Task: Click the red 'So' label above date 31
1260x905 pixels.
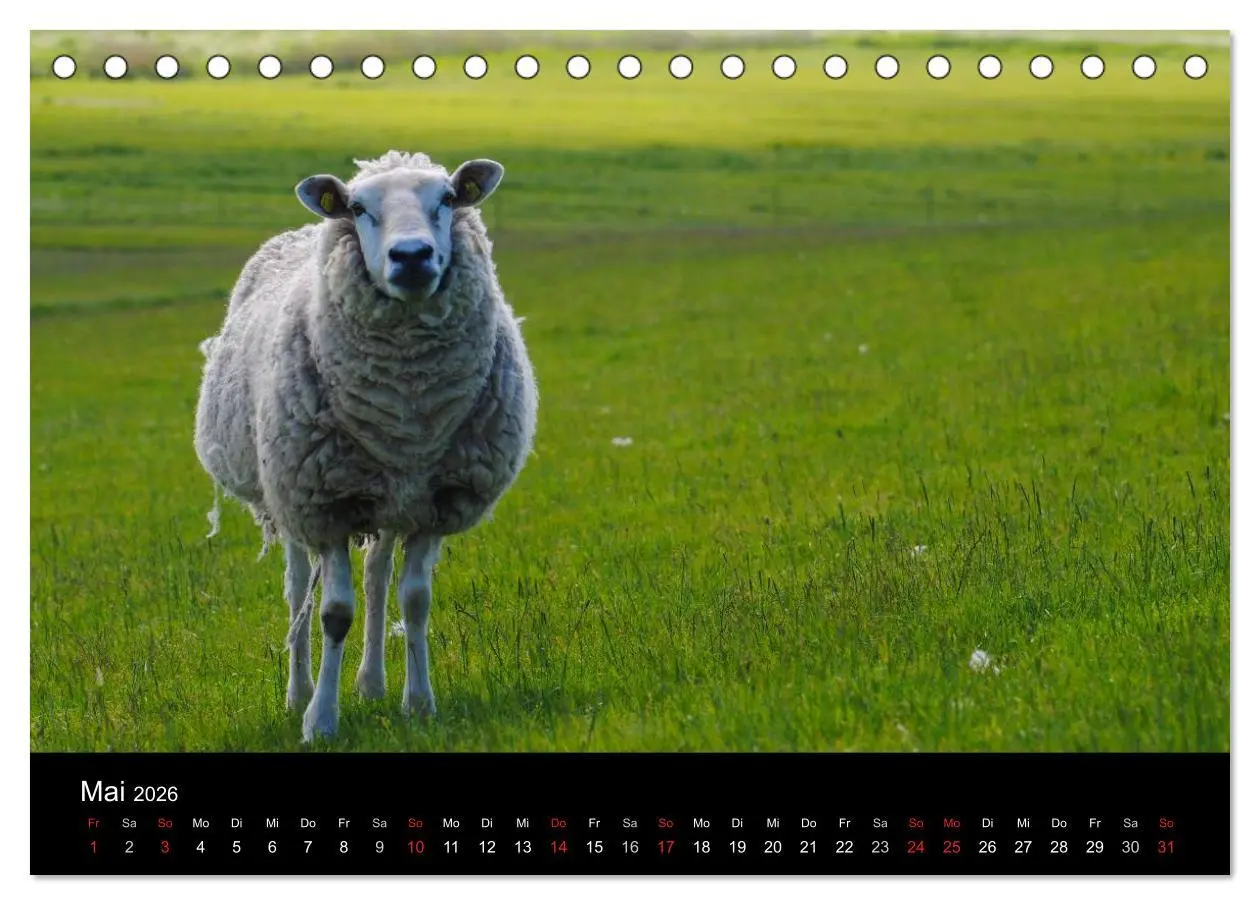Action: coord(1166,824)
